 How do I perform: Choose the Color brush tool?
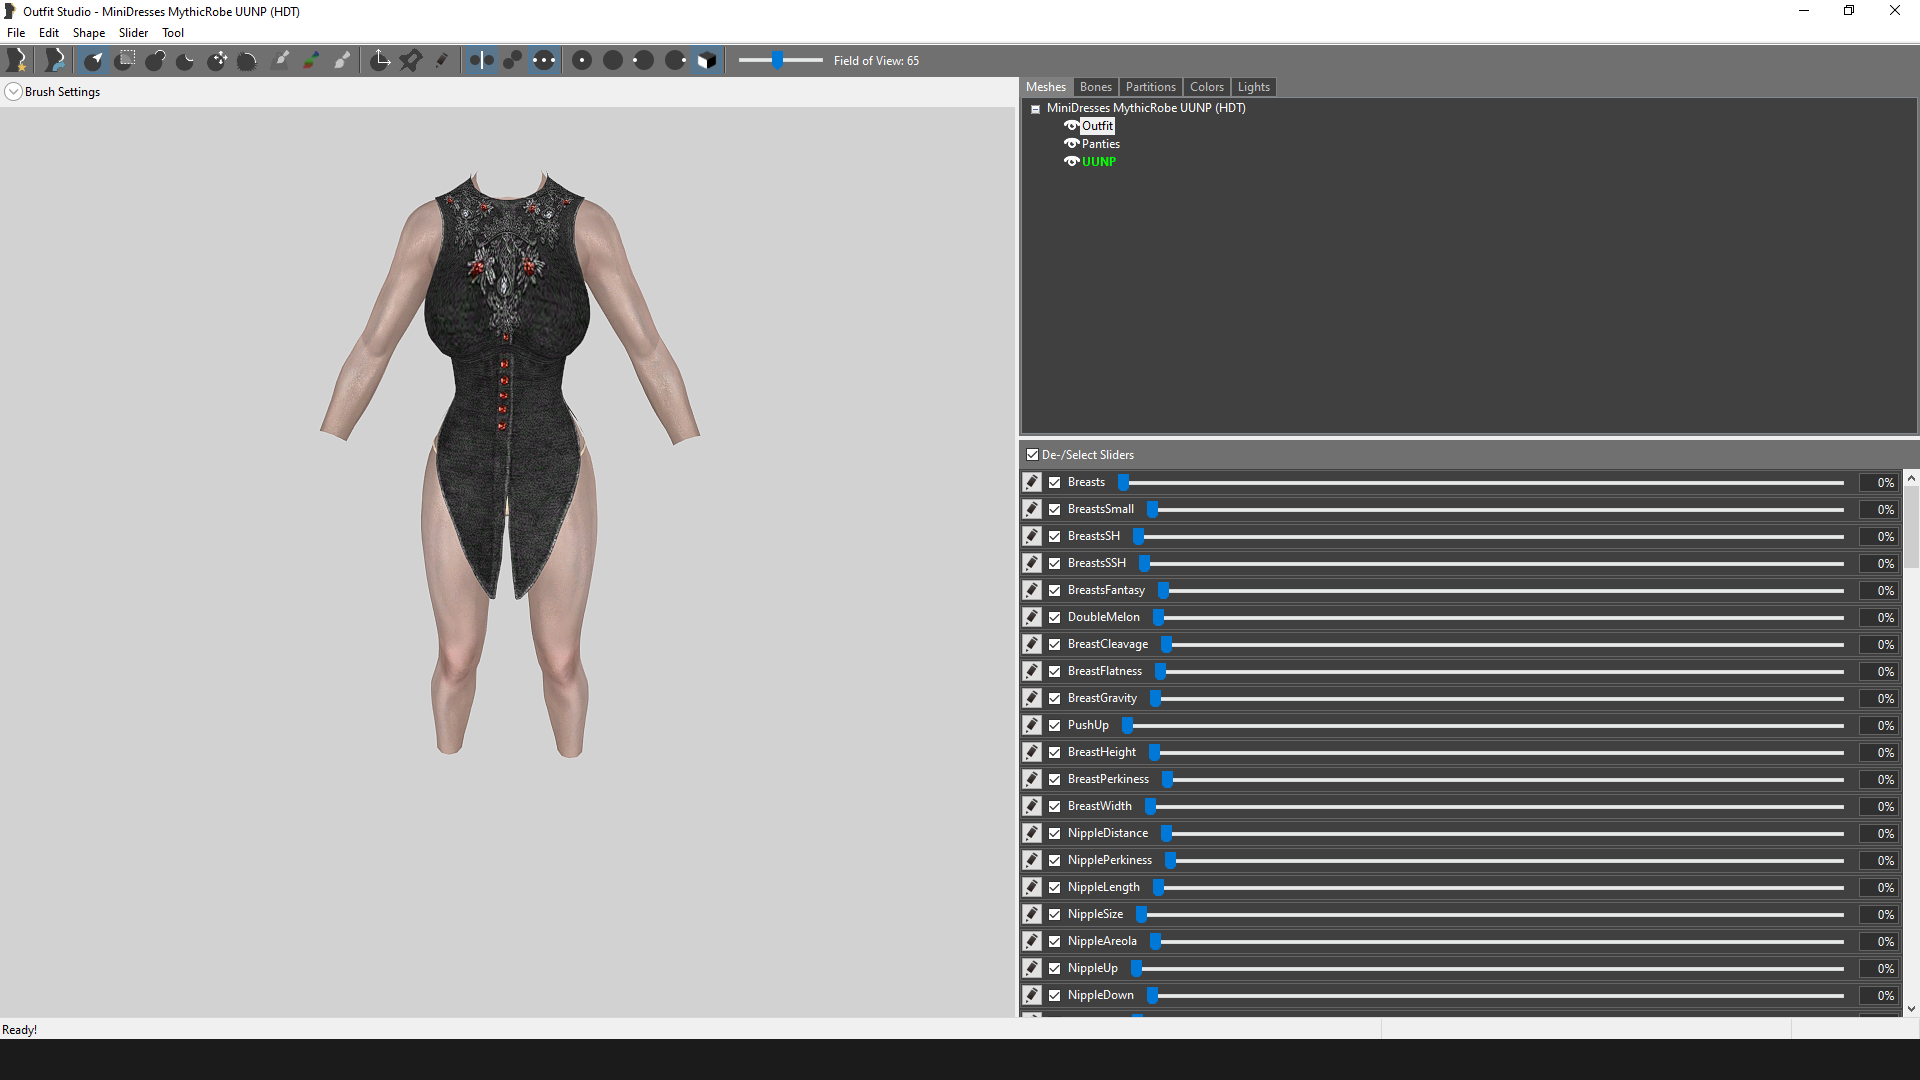click(312, 61)
